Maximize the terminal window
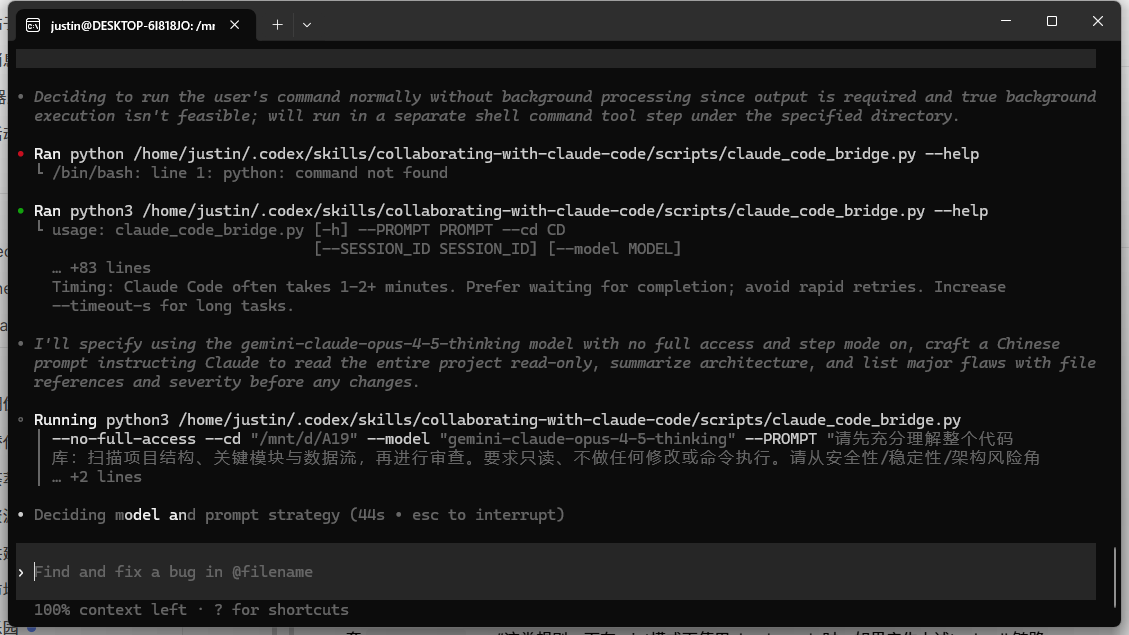Viewport: 1129px width, 635px height. point(1051,21)
